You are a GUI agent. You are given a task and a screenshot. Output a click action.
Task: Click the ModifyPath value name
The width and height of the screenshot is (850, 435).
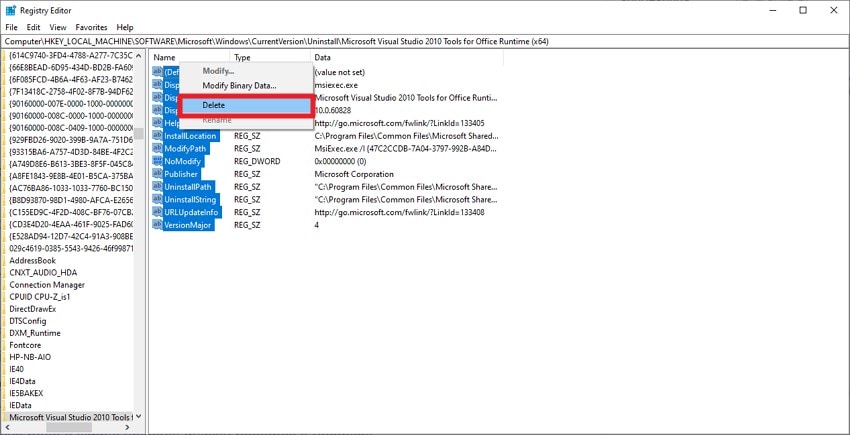point(185,149)
